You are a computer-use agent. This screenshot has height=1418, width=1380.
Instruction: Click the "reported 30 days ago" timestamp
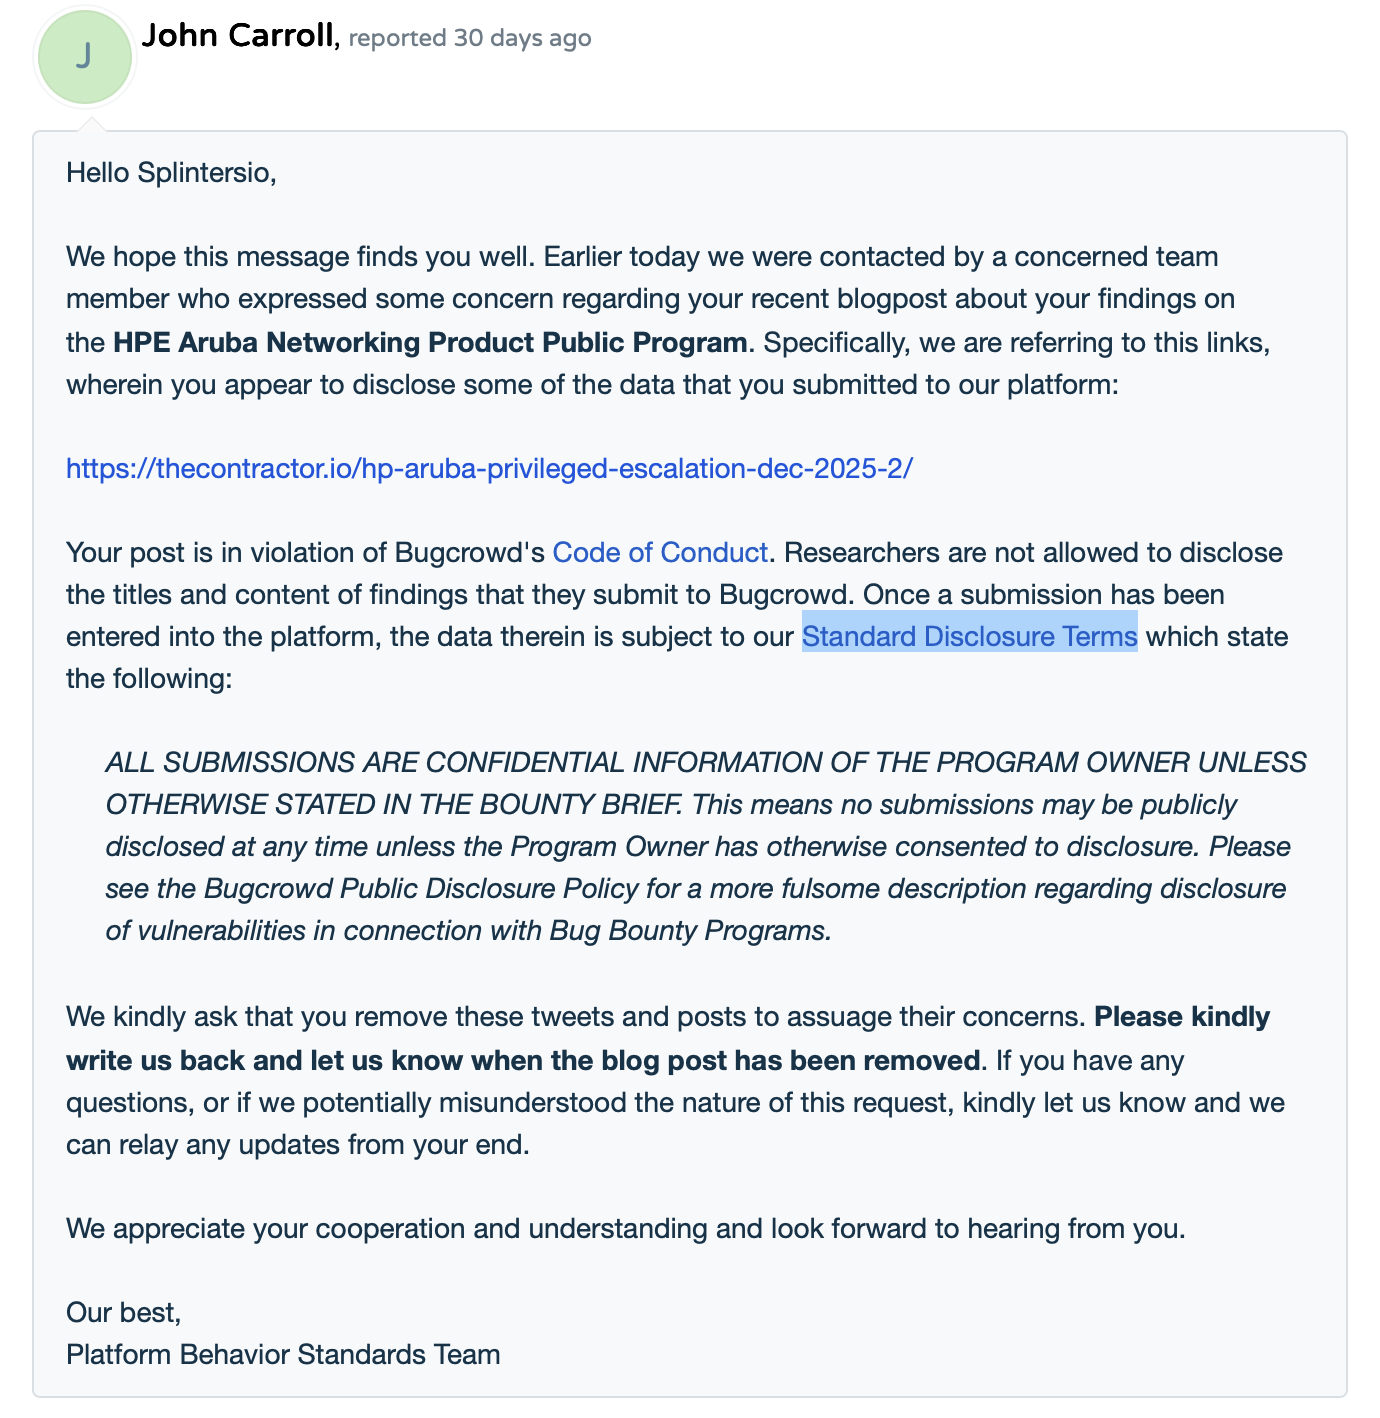tap(470, 38)
